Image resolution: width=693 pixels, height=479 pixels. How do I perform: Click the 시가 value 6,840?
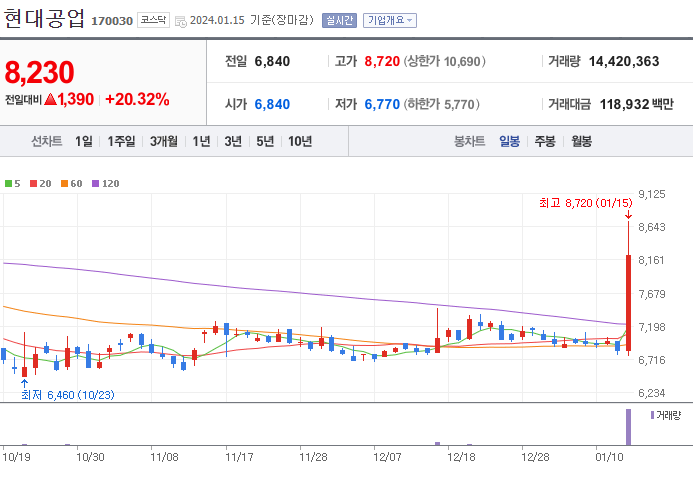(272, 104)
